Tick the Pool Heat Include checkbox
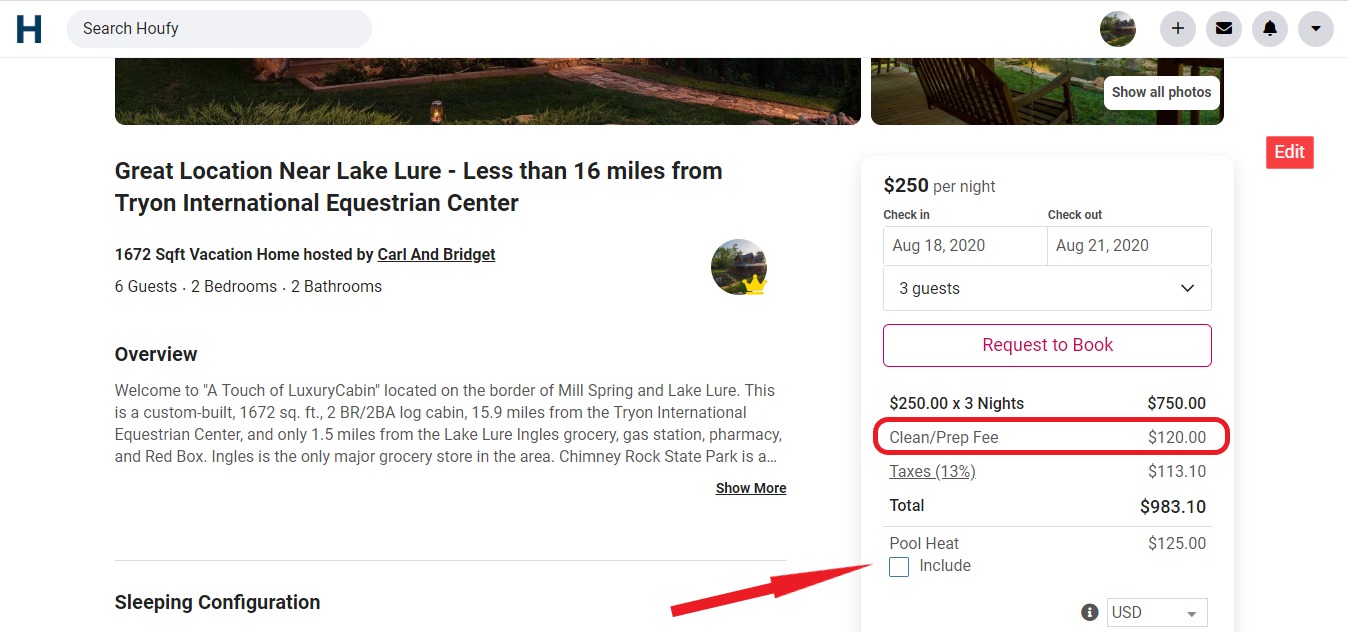This screenshot has width=1348, height=632. pyautogui.click(x=899, y=567)
